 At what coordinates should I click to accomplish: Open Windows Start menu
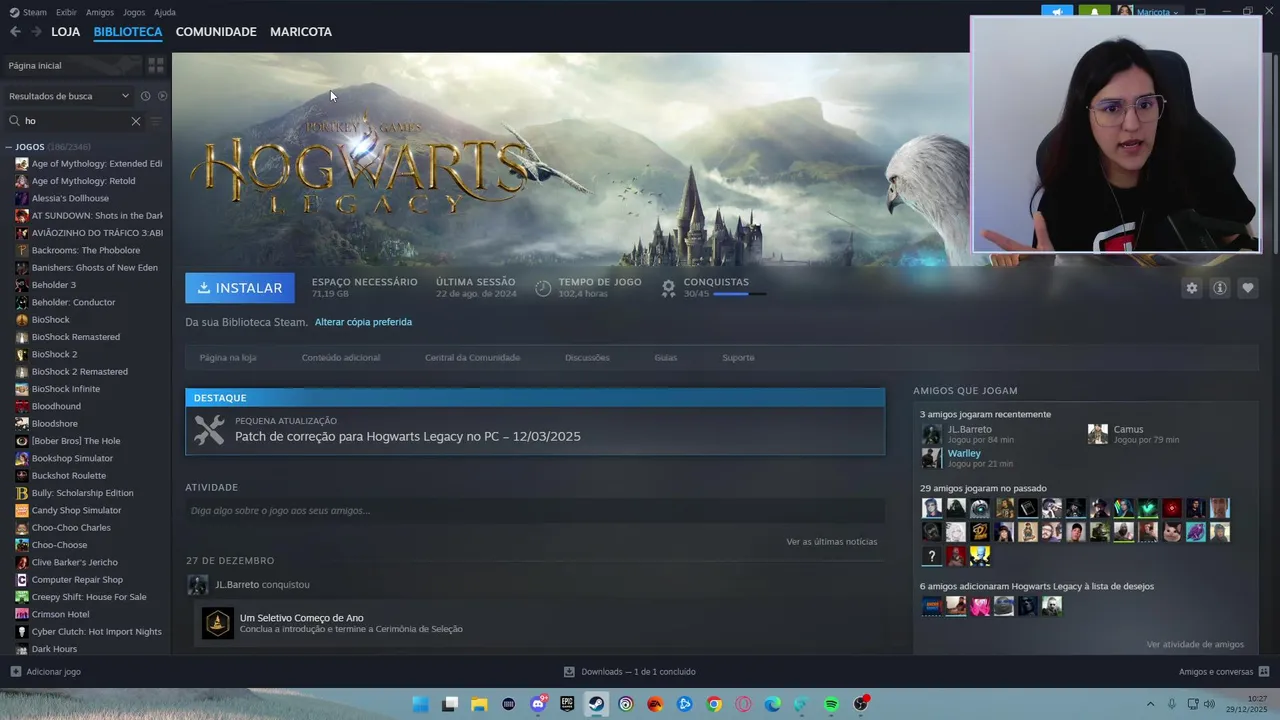[421, 704]
